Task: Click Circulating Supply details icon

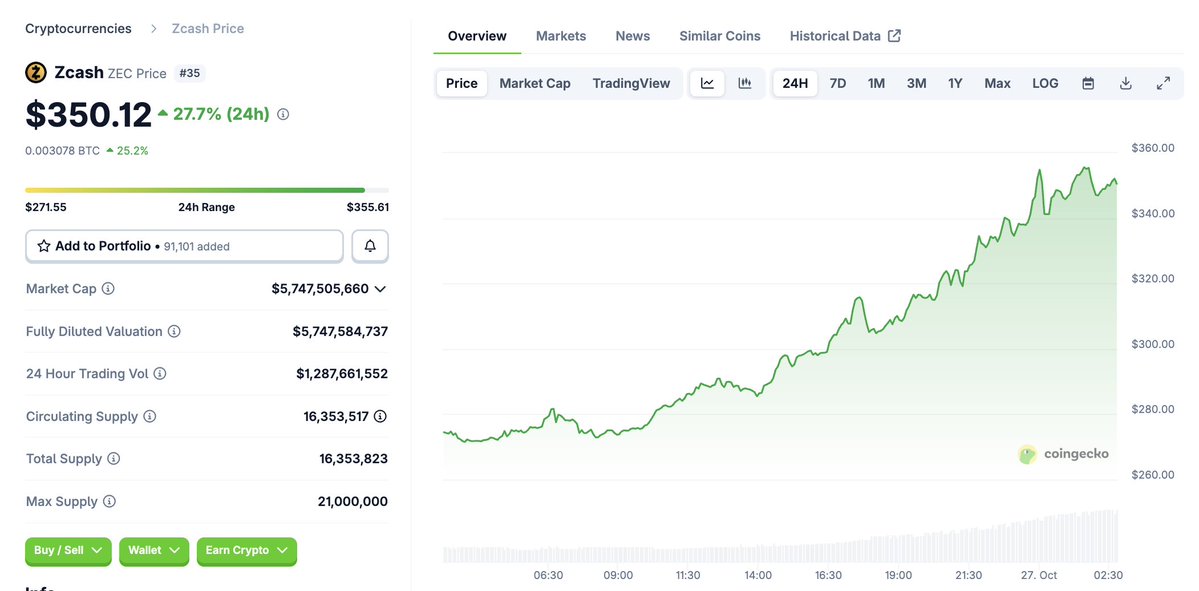Action: click(x=380, y=416)
